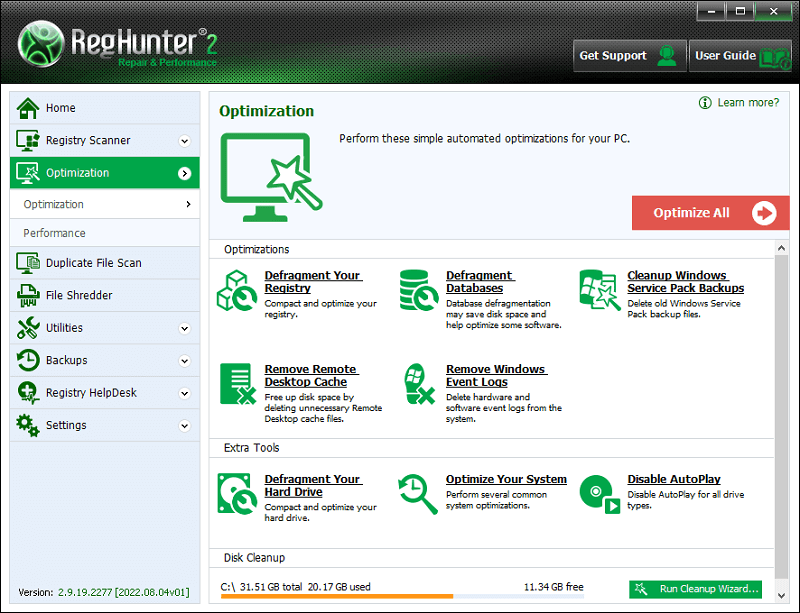Click the Defragment Databases stack icon

419,290
